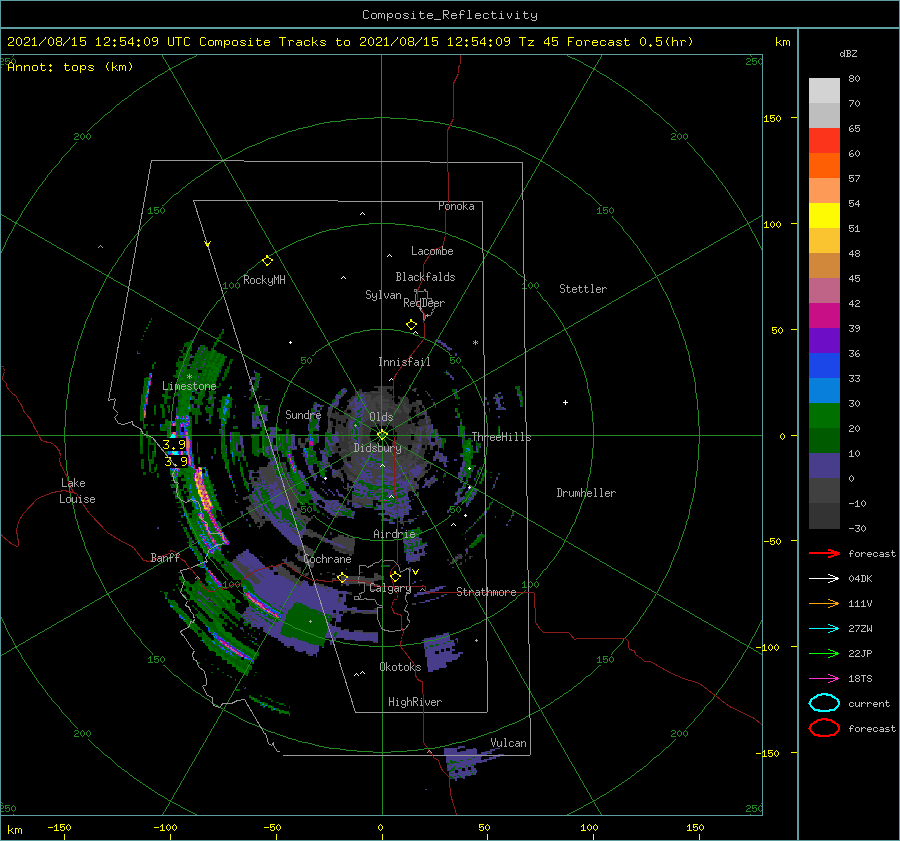Select the 80 dBZ light gray swatch
Image resolution: width=900 pixels, height=841 pixels.
pyautogui.click(x=824, y=90)
